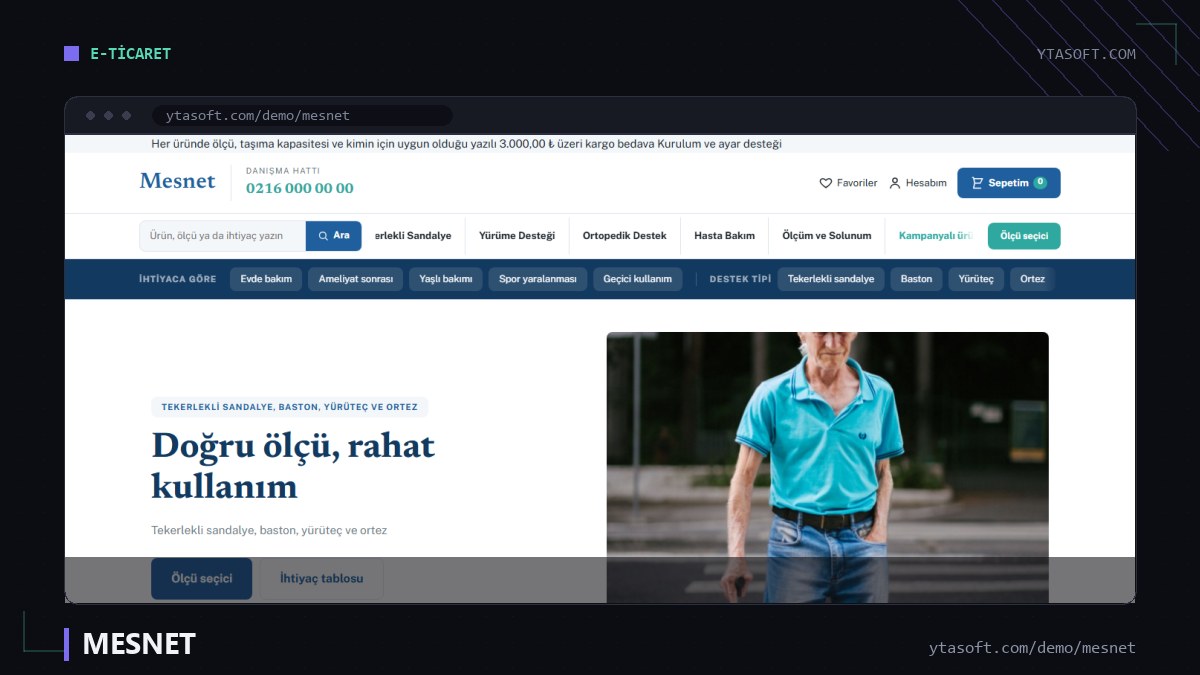Click the green Ölçü seçici button in navbar
The width and height of the screenshot is (1200, 675).
pos(1024,236)
